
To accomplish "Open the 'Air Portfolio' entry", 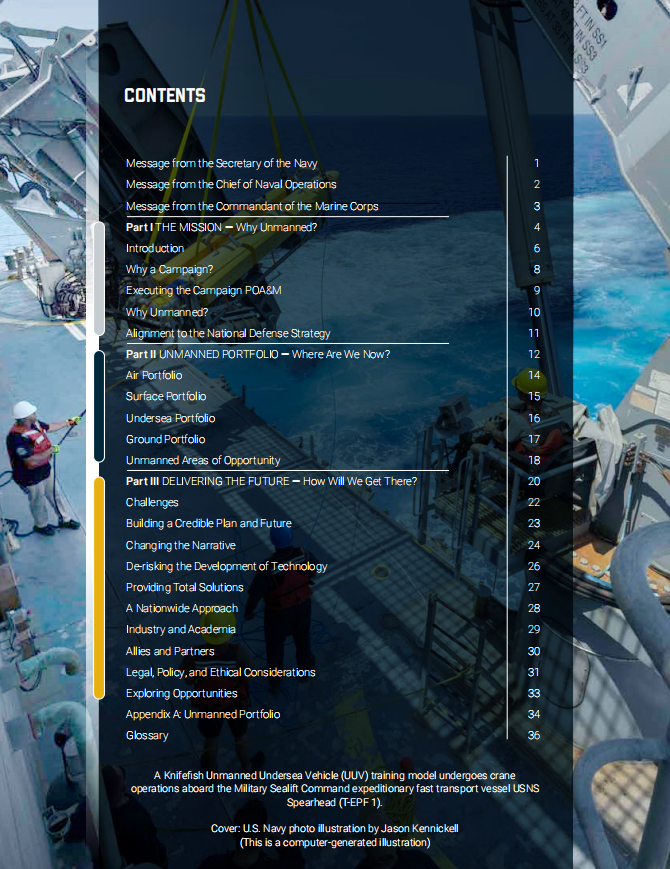I will 154,375.
